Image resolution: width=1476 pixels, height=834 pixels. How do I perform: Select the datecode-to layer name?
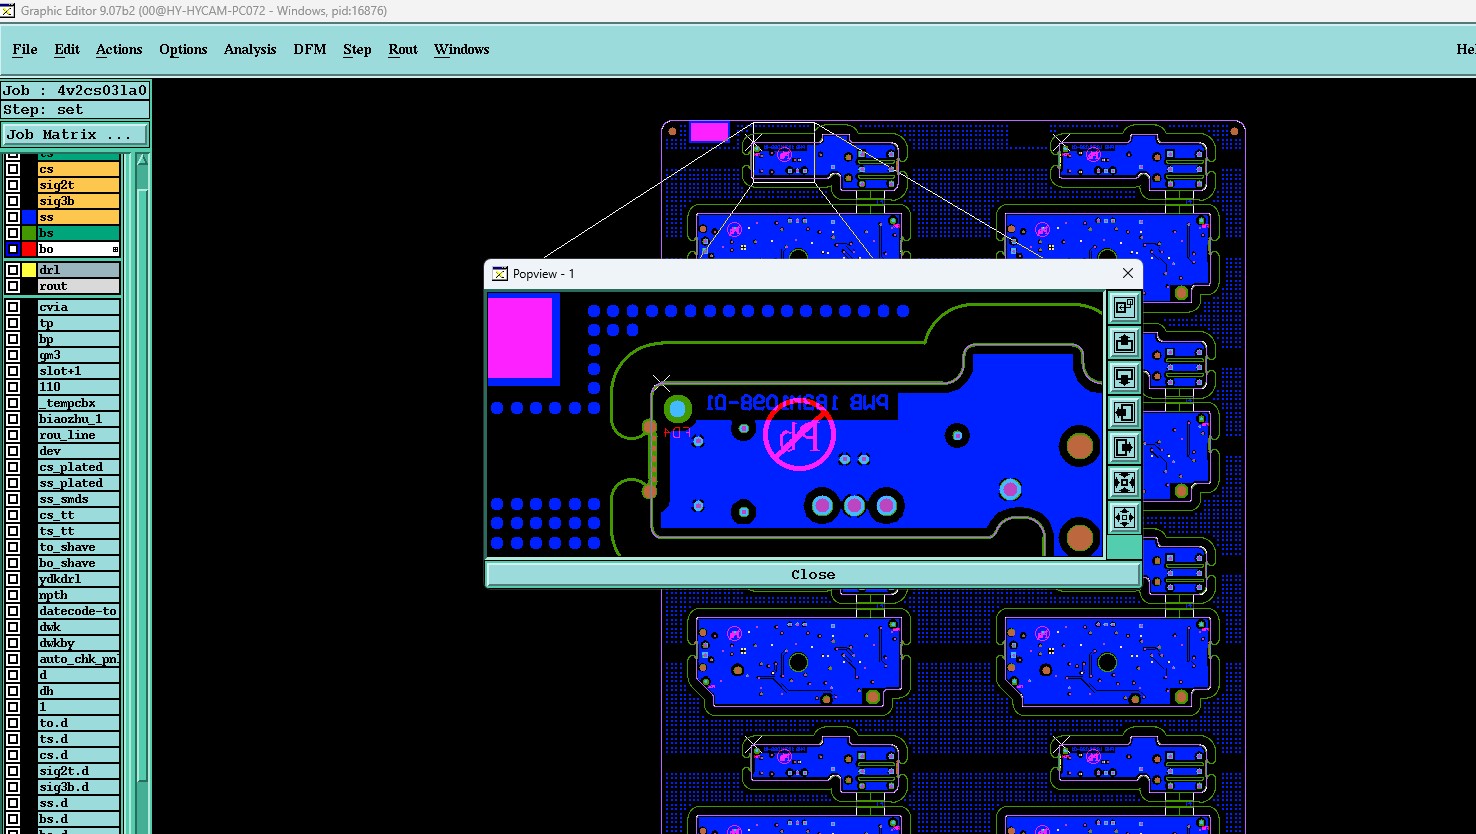tap(79, 611)
